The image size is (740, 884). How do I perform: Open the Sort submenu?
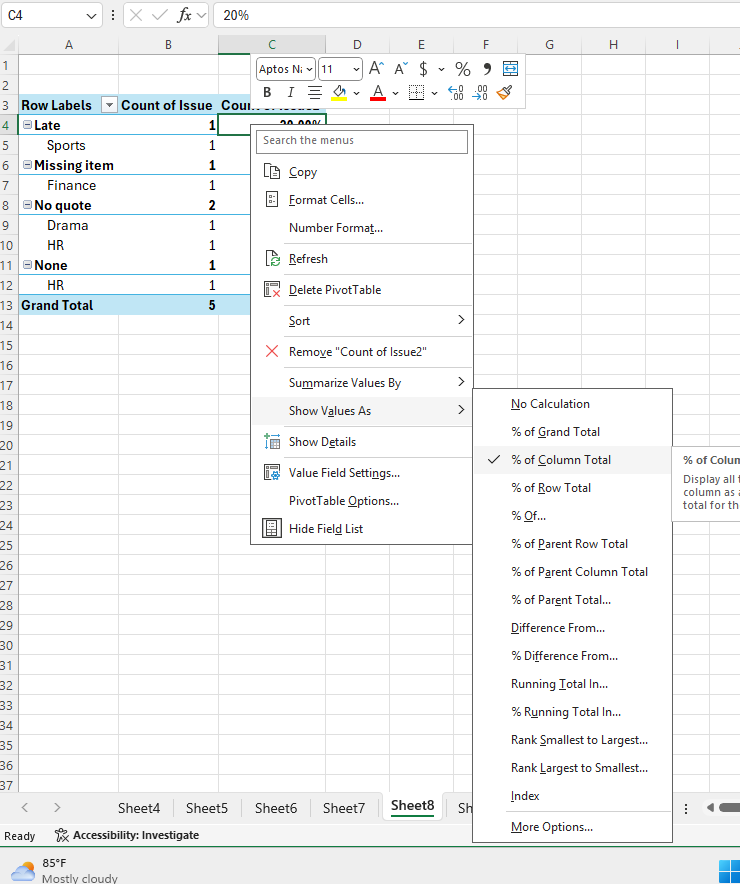[362, 321]
